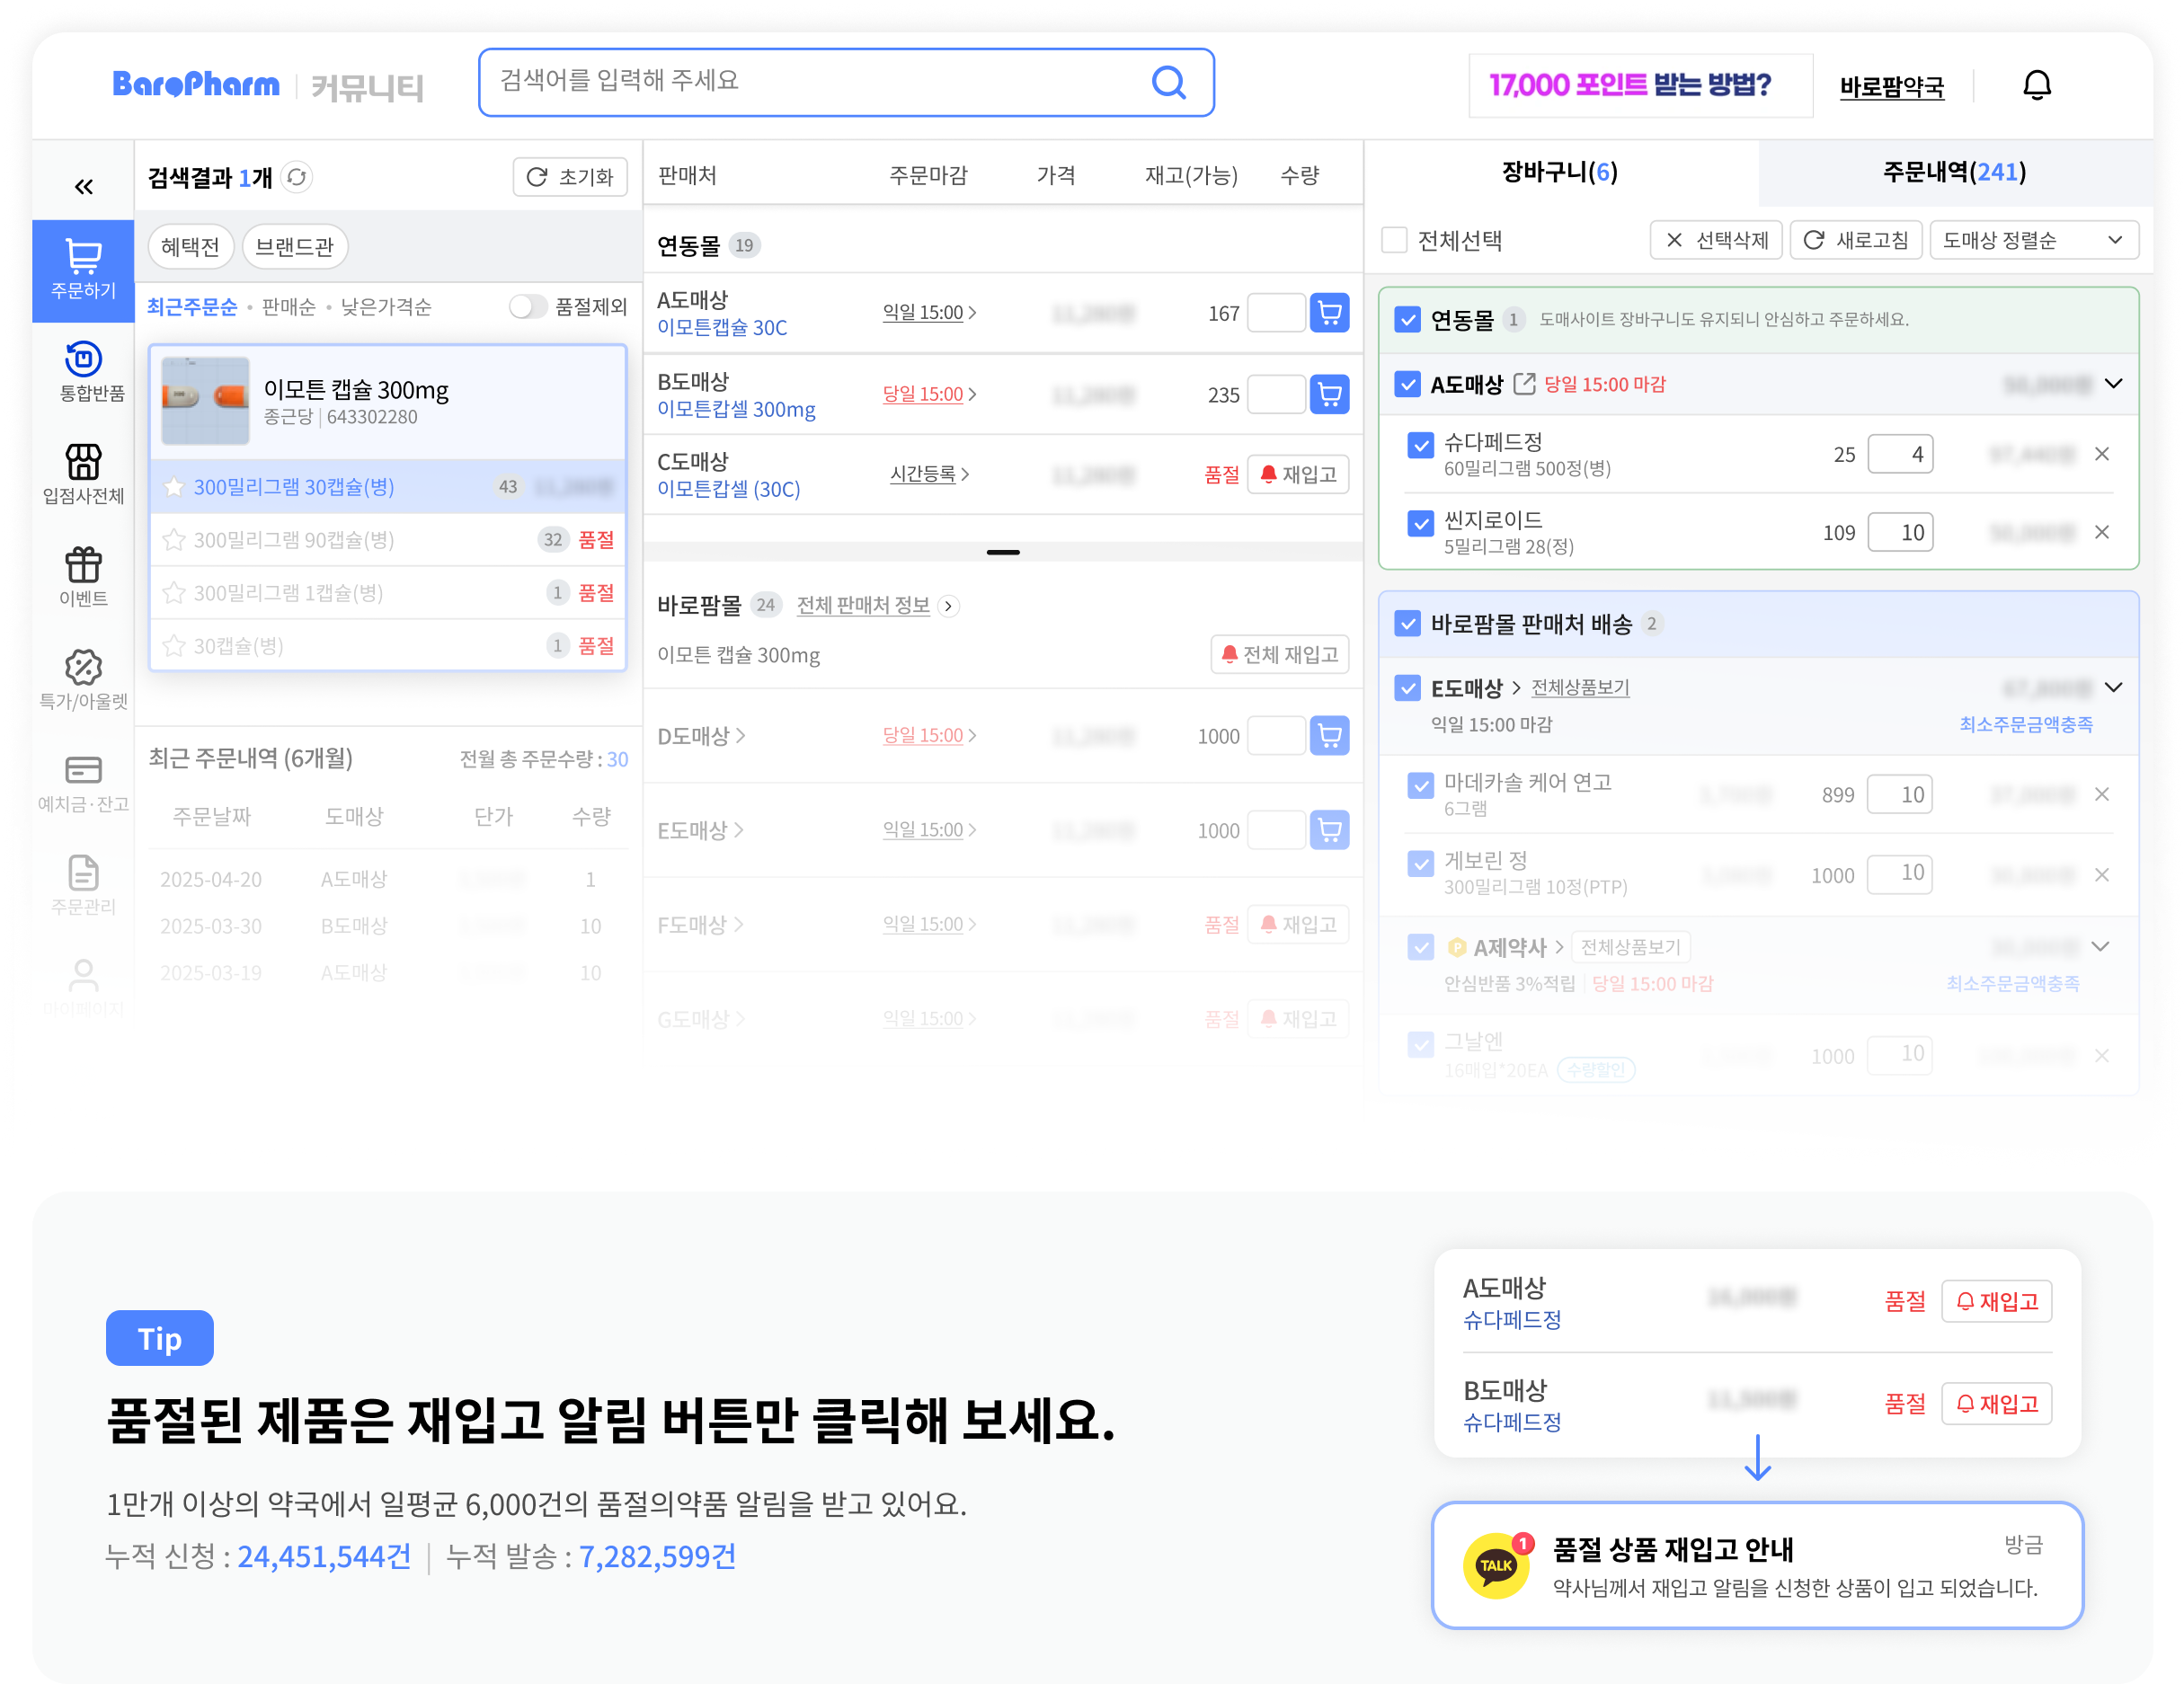This screenshot has width=2184, height=1684.
Task: Add A도매상 이모튼캡슐 30C to cart
Action: 1329,313
